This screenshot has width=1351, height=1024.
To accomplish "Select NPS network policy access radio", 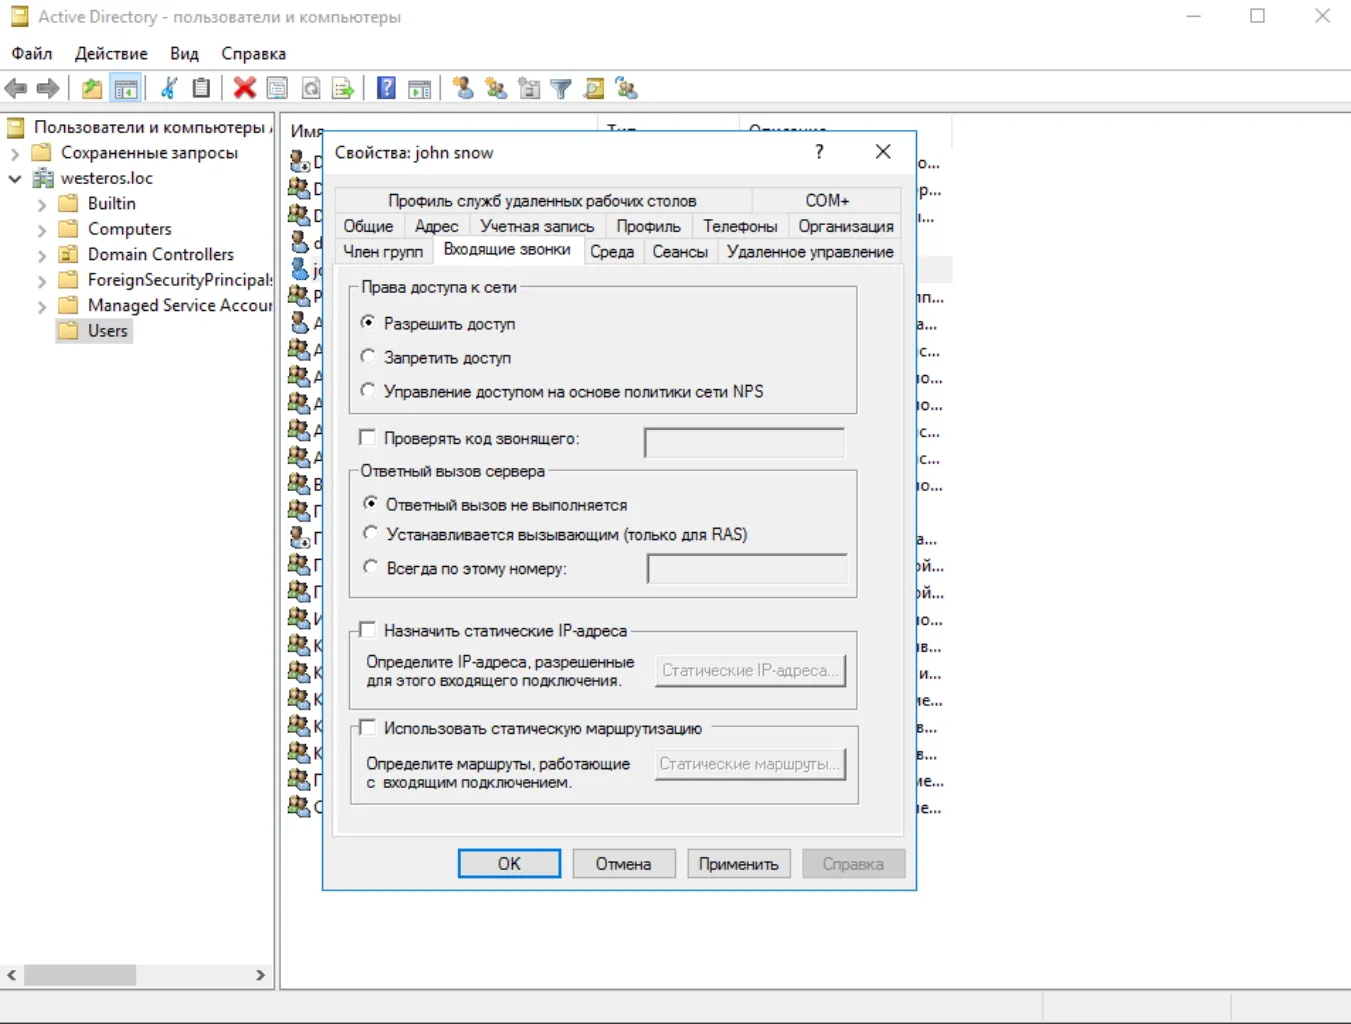I will click(x=368, y=391).
